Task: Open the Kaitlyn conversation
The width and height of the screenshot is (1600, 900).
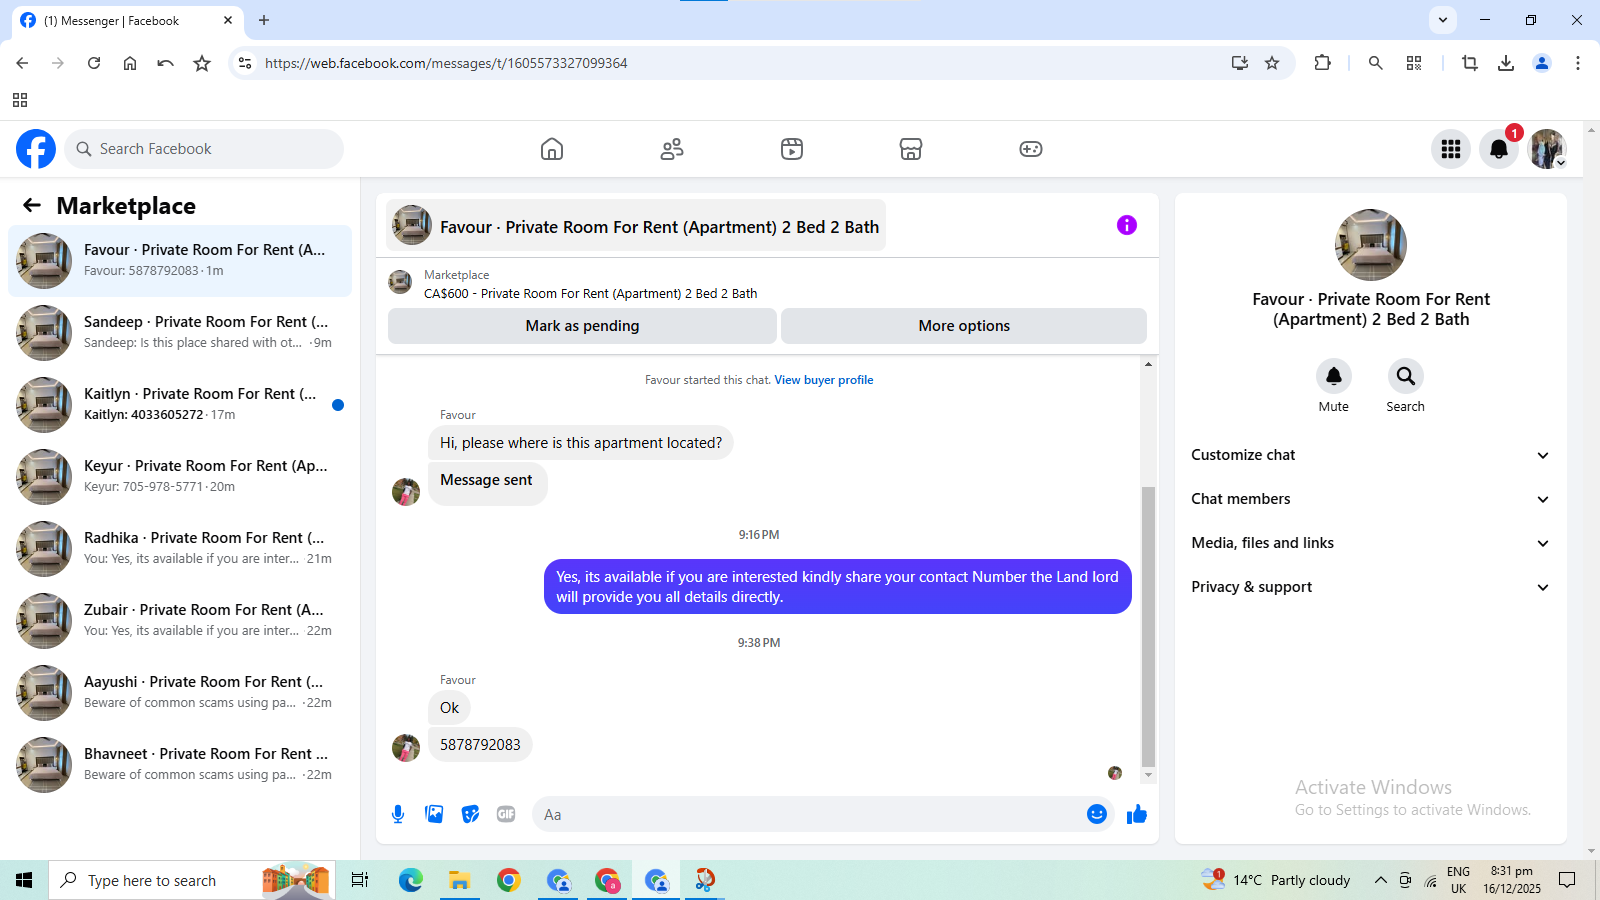Action: point(180,405)
